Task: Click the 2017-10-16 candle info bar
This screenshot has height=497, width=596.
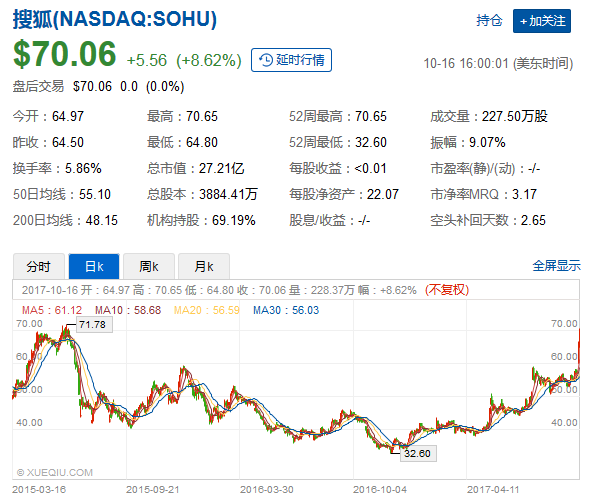Action: (x=296, y=290)
